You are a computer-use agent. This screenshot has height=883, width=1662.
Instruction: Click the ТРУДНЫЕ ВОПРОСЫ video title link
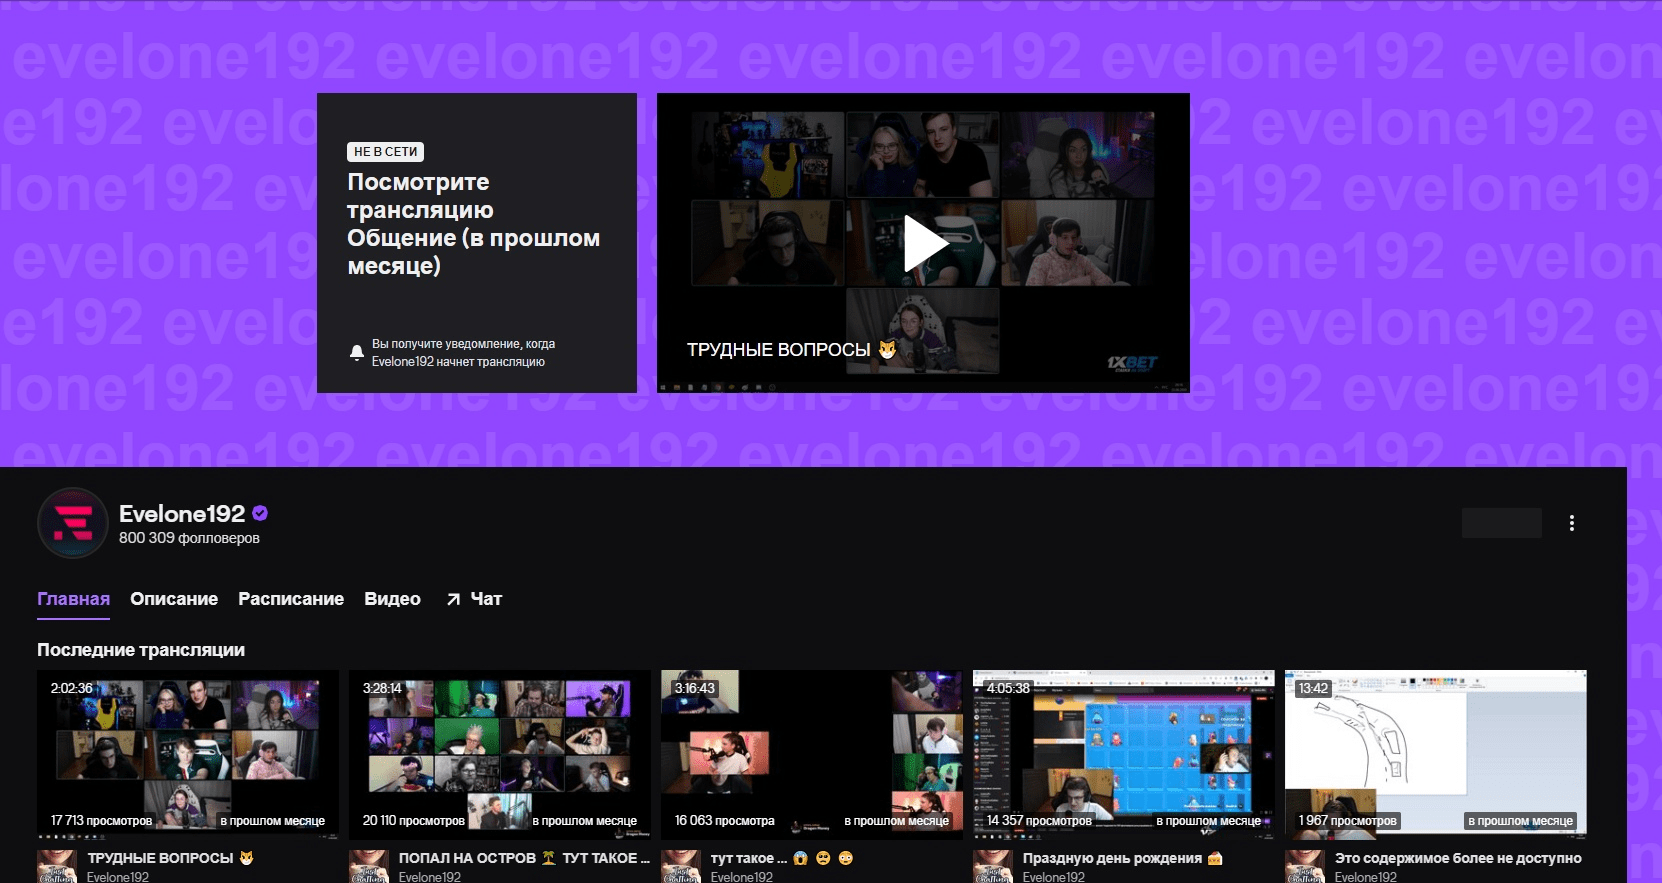click(x=170, y=858)
